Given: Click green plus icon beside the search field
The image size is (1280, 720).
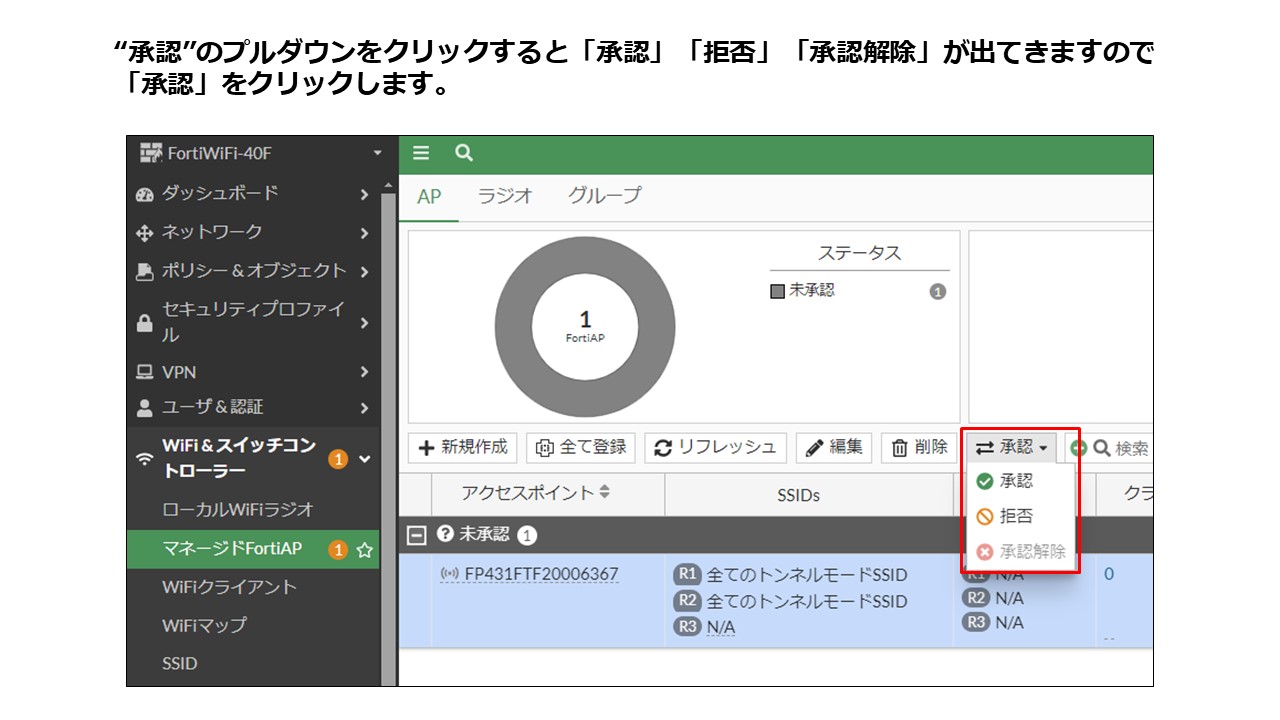Looking at the screenshot, I should click(1078, 448).
